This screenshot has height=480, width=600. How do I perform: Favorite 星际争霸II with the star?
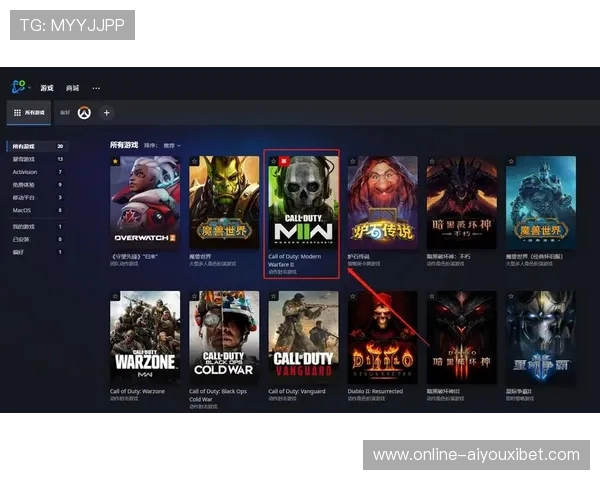click(x=511, y=296)
